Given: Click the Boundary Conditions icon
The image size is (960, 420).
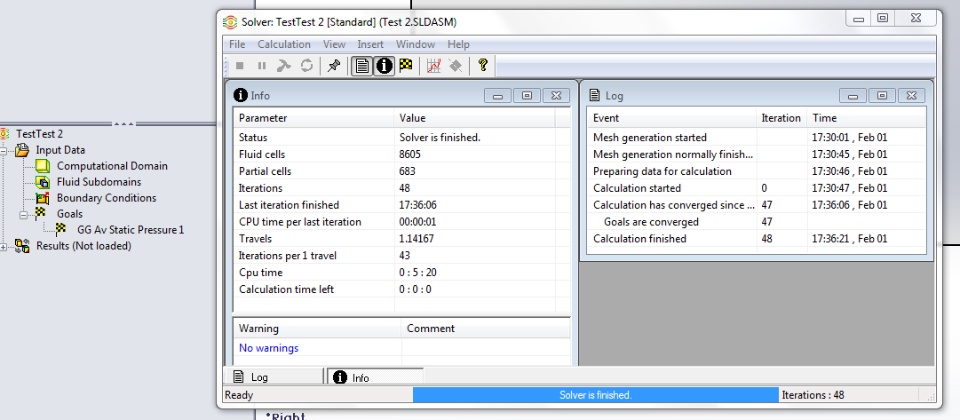Looking at the screenshot, I should pyautogui.click(x=42, y=198).
